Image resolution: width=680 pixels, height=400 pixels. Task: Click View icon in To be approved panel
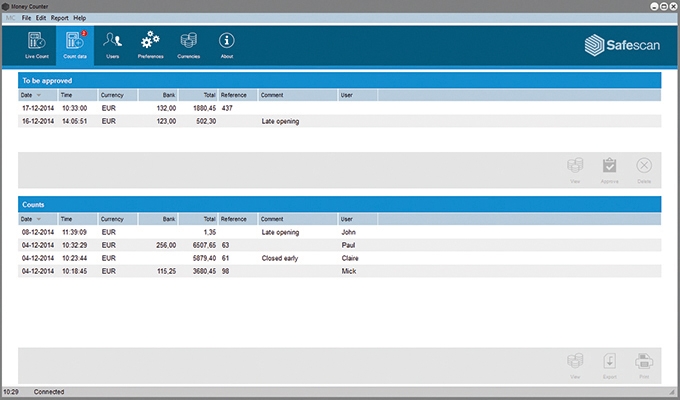pos(575,169)
